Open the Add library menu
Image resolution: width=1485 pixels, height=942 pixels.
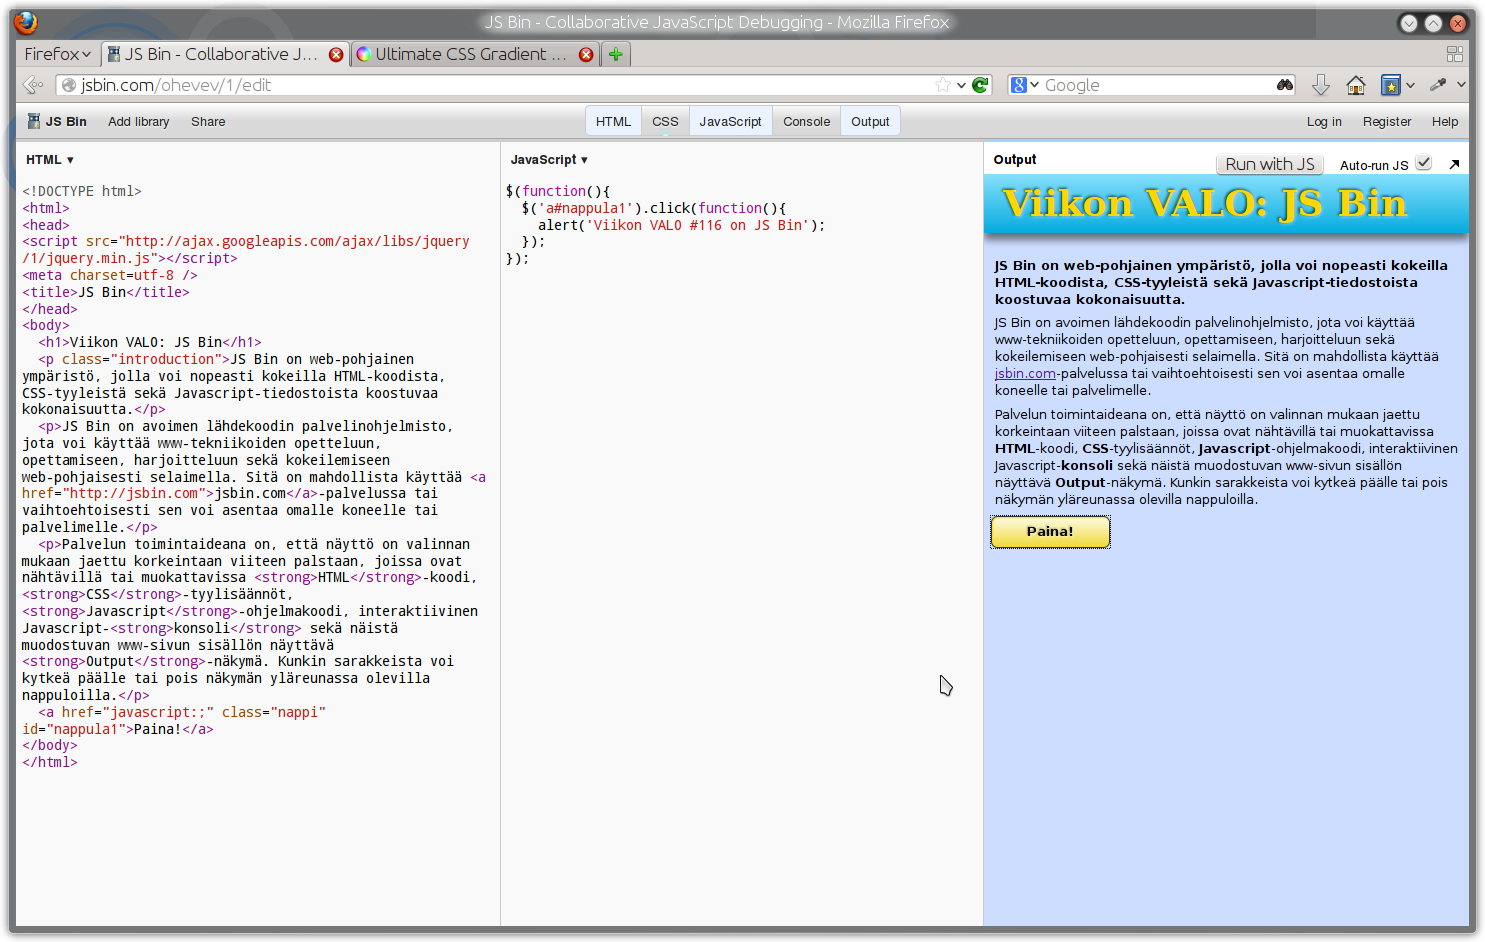click(x=139, y=121)
